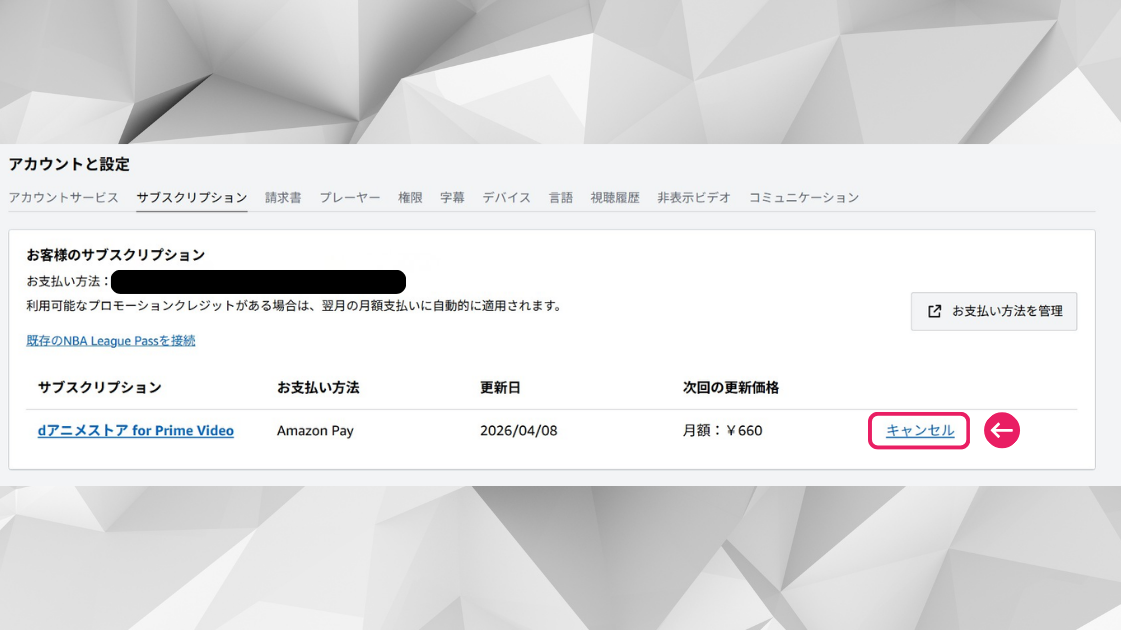Click the pink arrow circle icon
This screenshot has height=630, width=1121.
[x=1002, y=431]
